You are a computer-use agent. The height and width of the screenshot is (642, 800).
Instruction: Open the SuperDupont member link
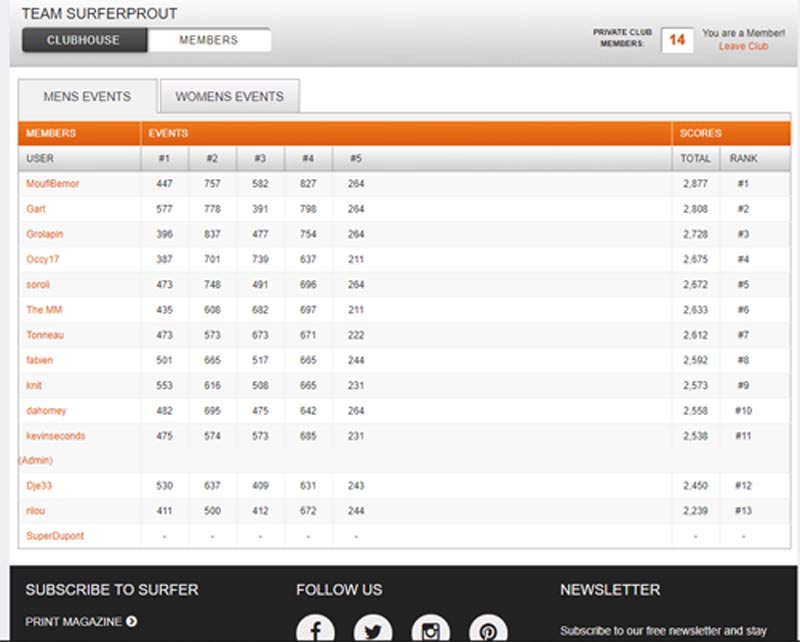pyautogui.click(x=55, y=536)
